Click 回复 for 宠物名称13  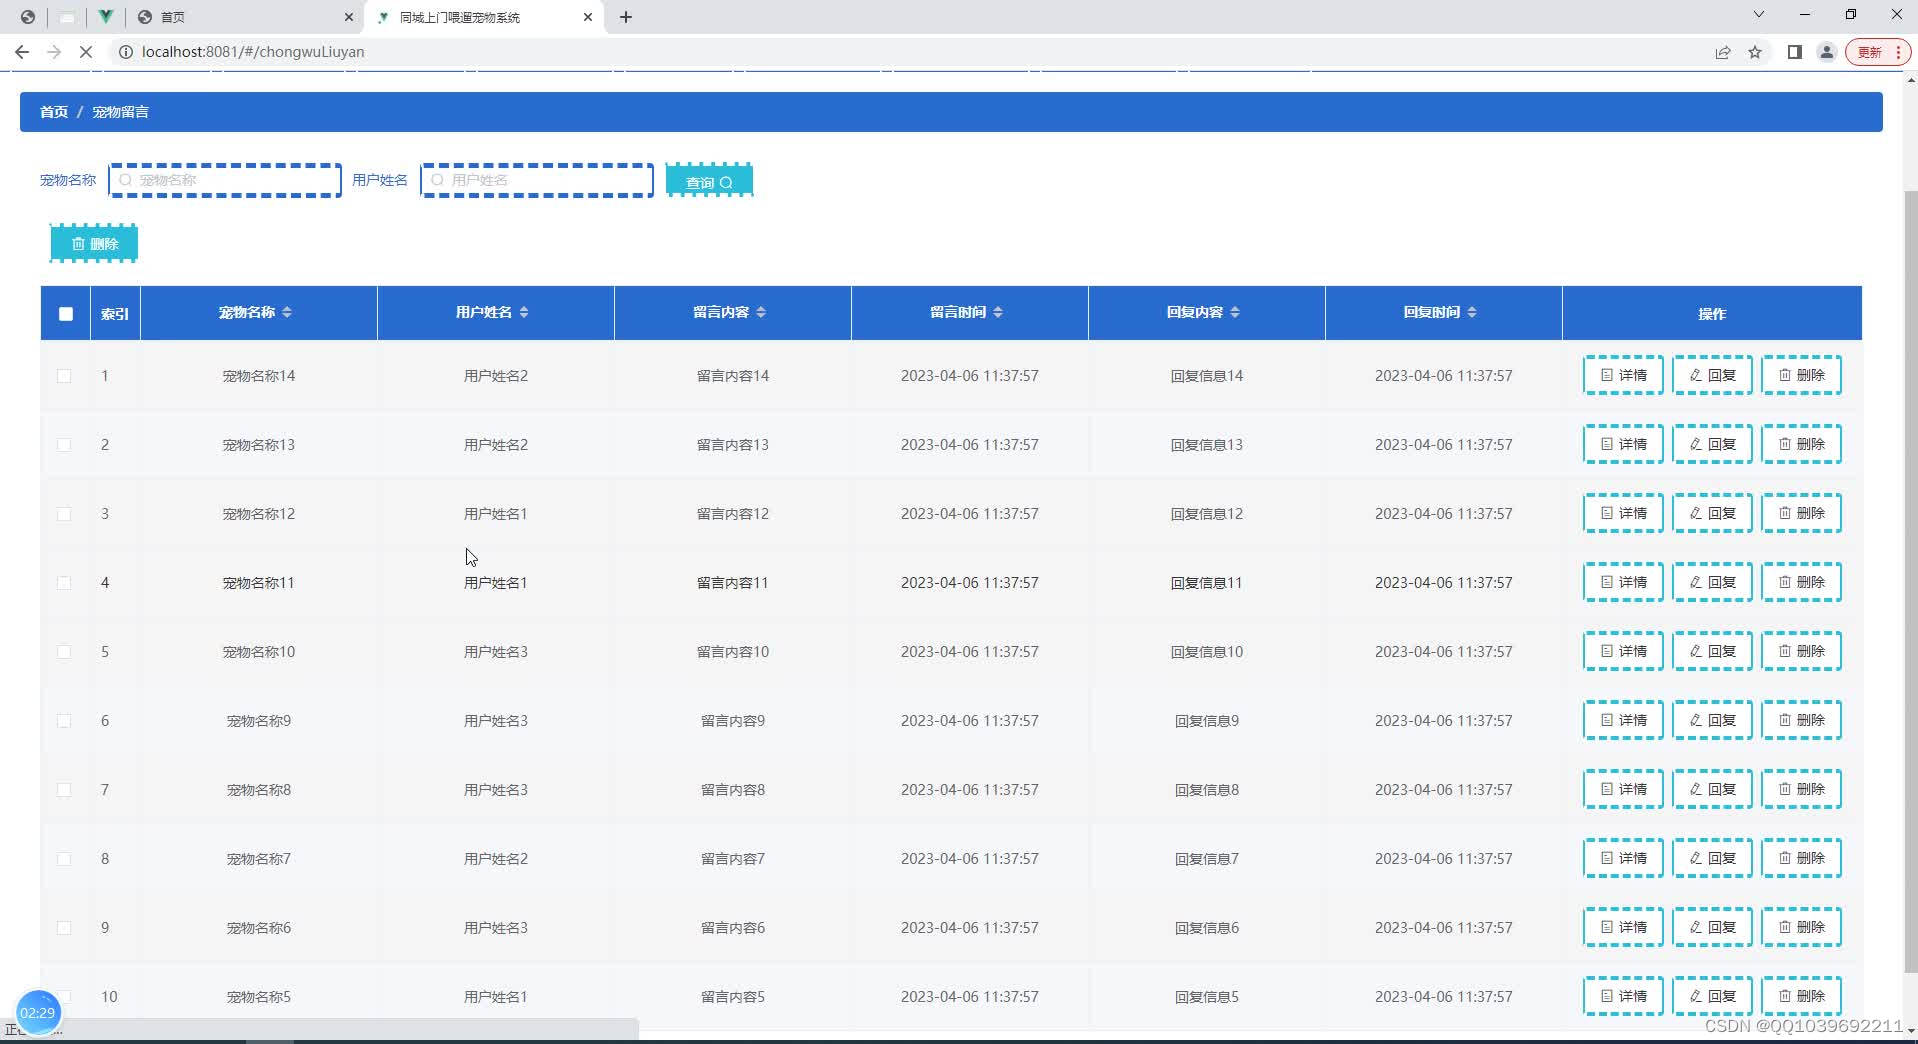(1712, 444)
